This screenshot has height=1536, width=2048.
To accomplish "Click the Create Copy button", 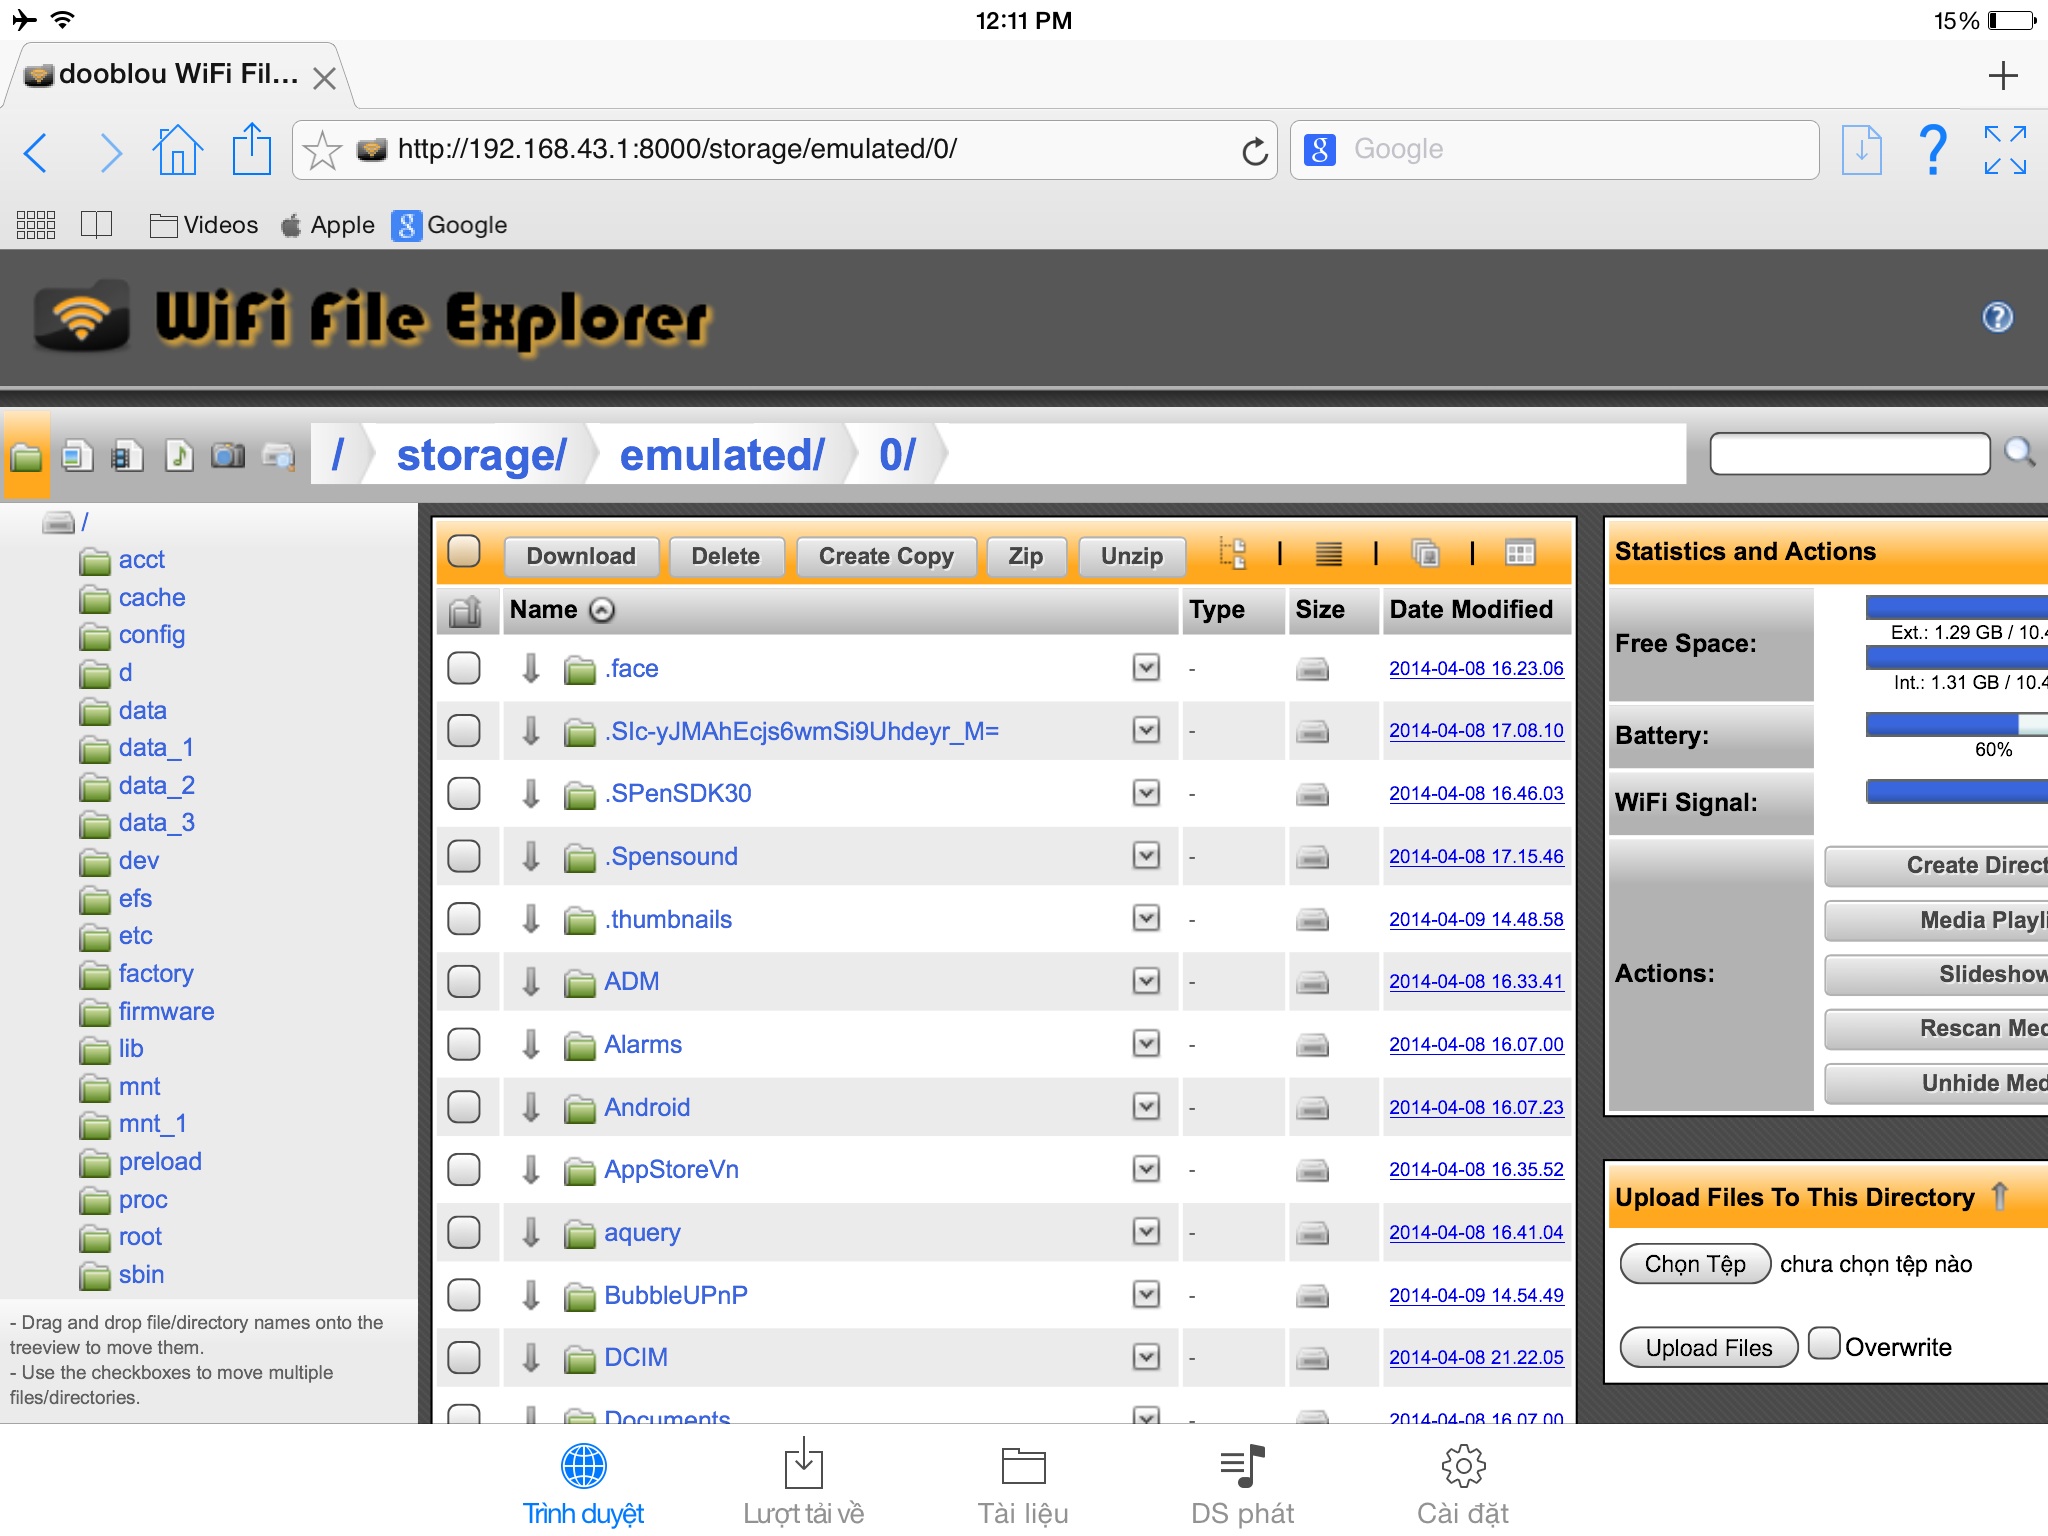I will point(886,556).
